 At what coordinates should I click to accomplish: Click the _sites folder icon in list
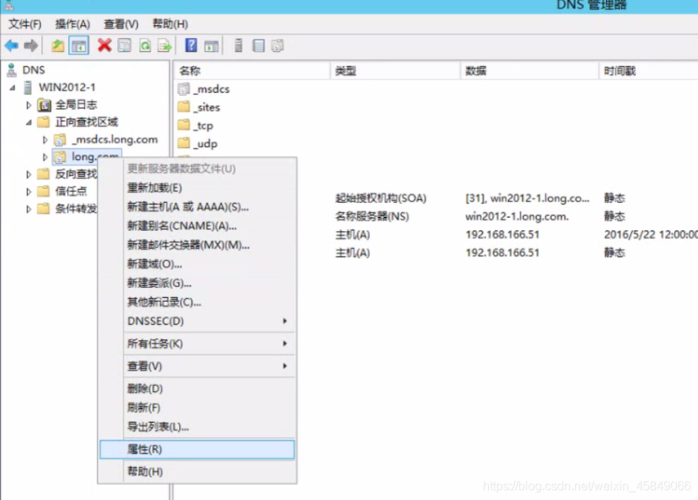point(184,107)
